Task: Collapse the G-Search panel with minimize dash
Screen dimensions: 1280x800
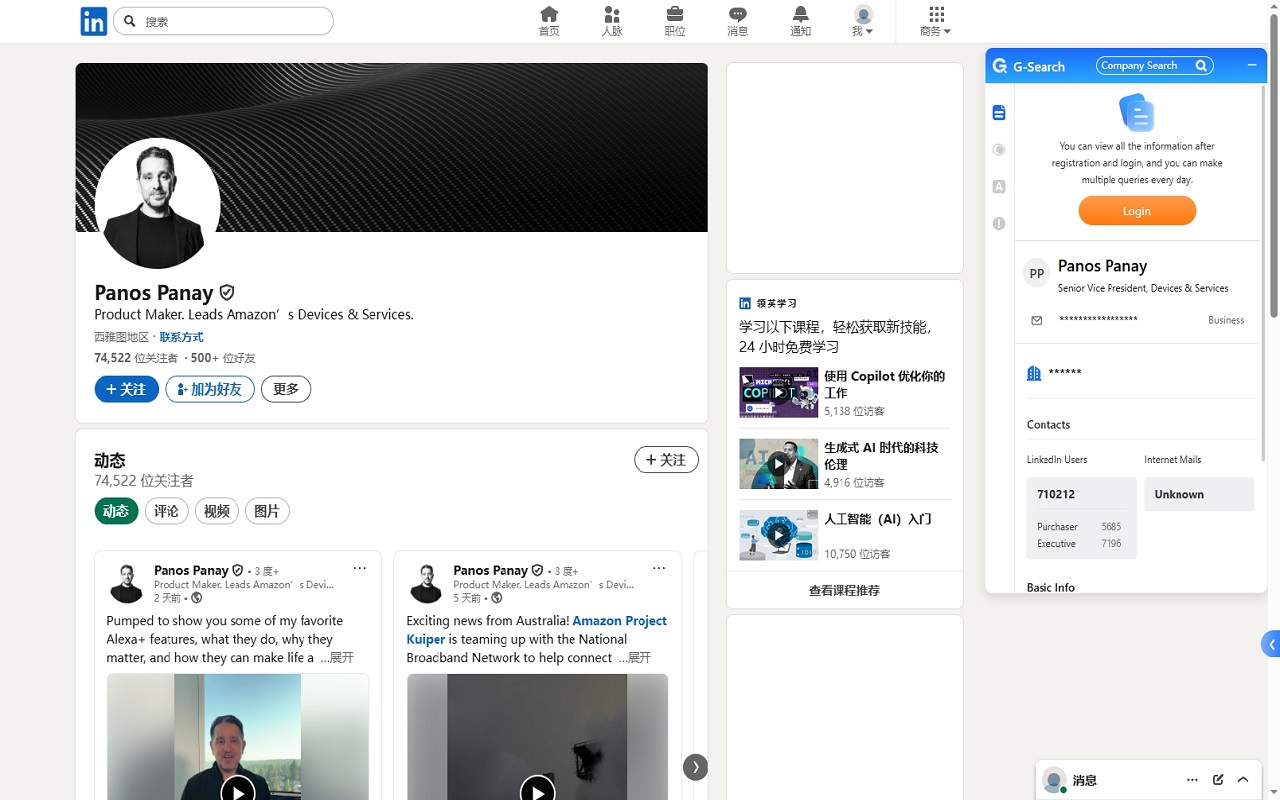Action: click(x=1251, y=64)
